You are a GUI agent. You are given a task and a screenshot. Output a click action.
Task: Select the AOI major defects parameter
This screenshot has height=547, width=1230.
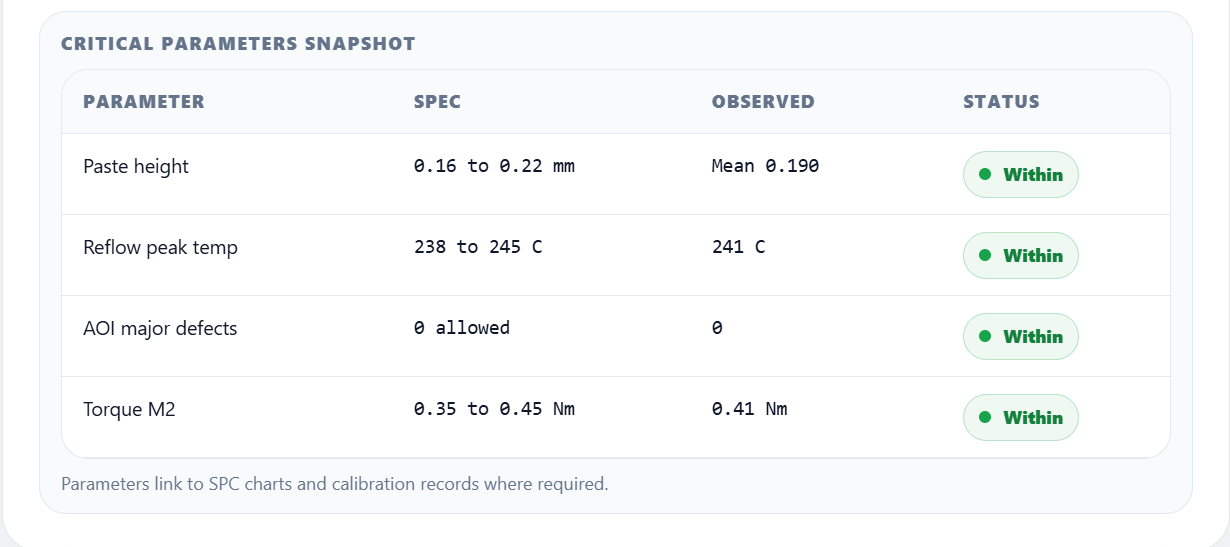[160, 329]
